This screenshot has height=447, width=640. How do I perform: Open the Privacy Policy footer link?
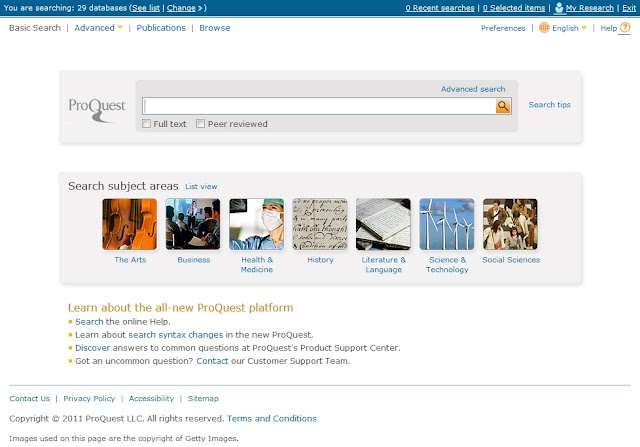click(89, 398)
